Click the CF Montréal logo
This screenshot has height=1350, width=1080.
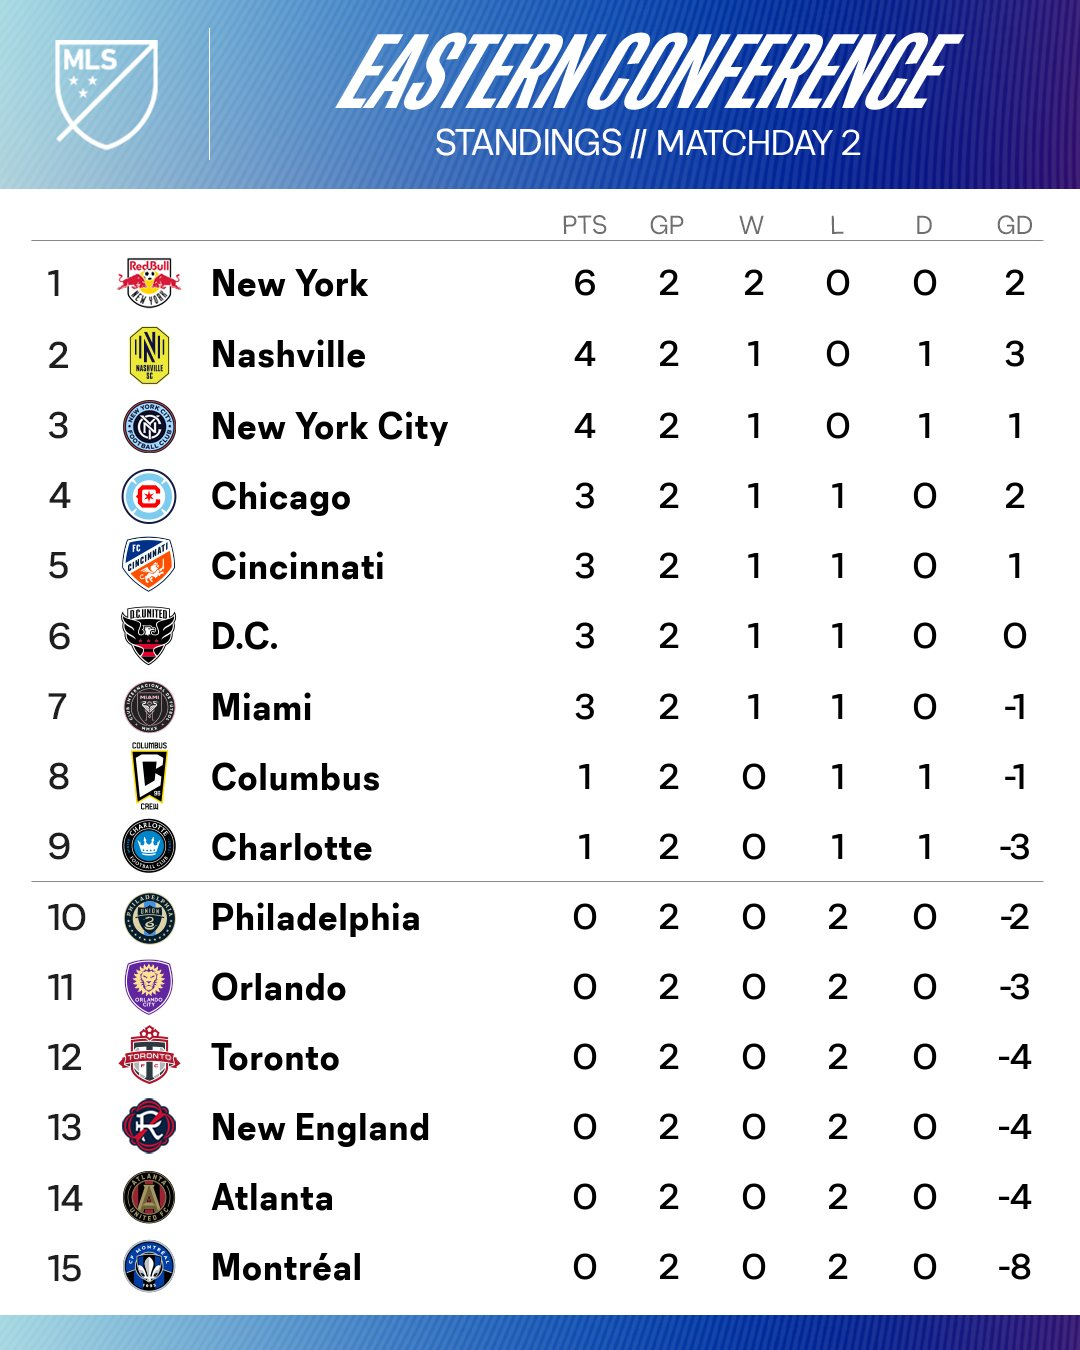[x=149, y=1267]
